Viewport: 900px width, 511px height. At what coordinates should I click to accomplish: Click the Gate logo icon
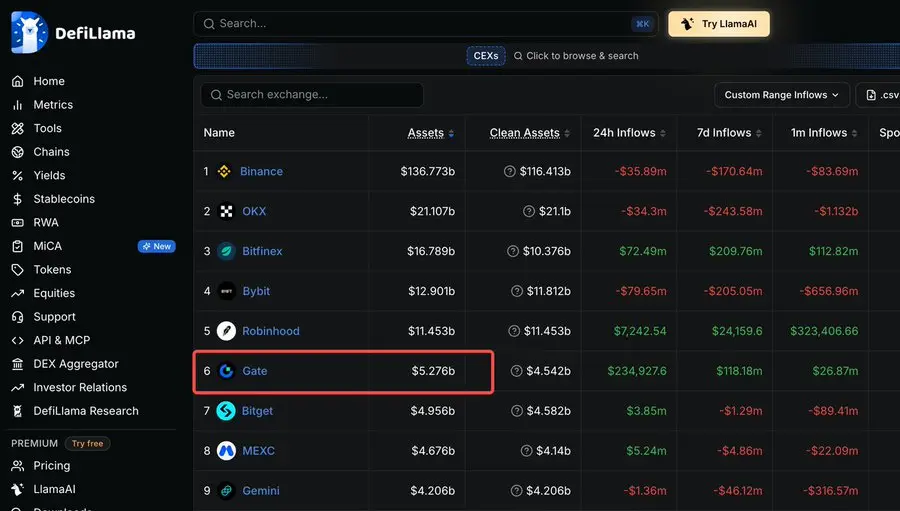point(226,371)
